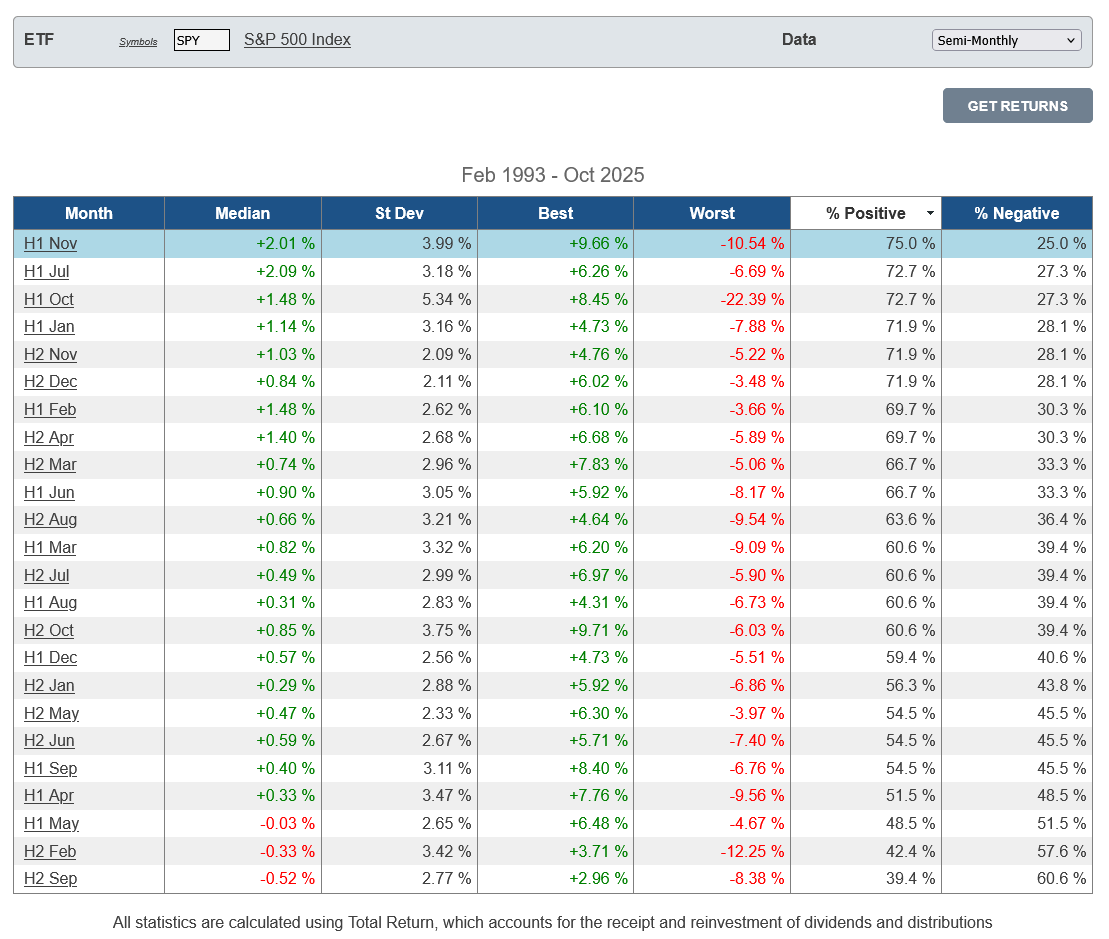
Task: Open the H2 Sep row link
Action: (x=50, y=878)
